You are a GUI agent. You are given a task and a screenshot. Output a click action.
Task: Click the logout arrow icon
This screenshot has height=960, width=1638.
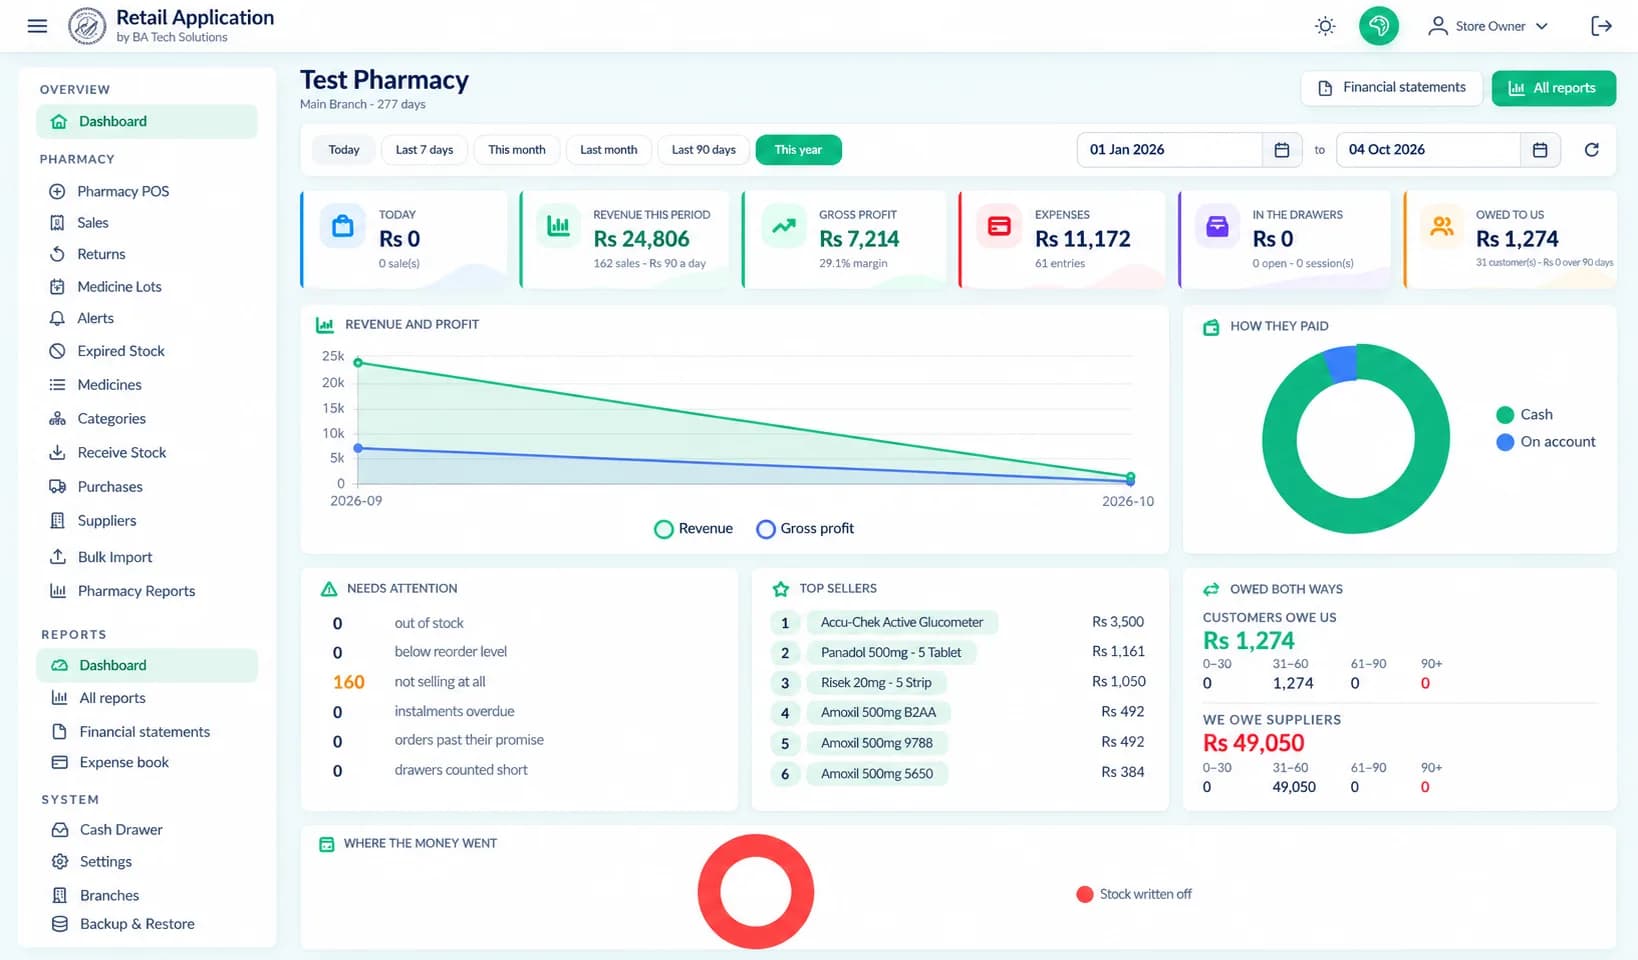click(1601, 26)
